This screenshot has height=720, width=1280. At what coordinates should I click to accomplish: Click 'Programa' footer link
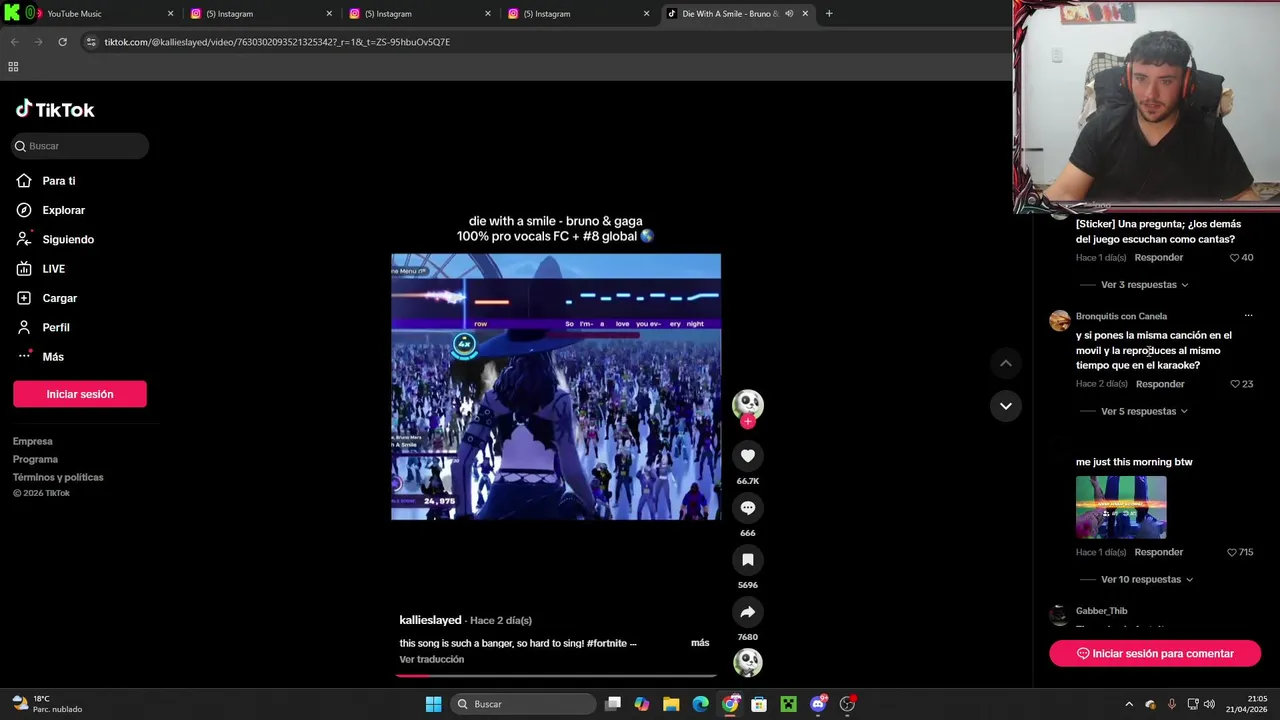point(35,459)
